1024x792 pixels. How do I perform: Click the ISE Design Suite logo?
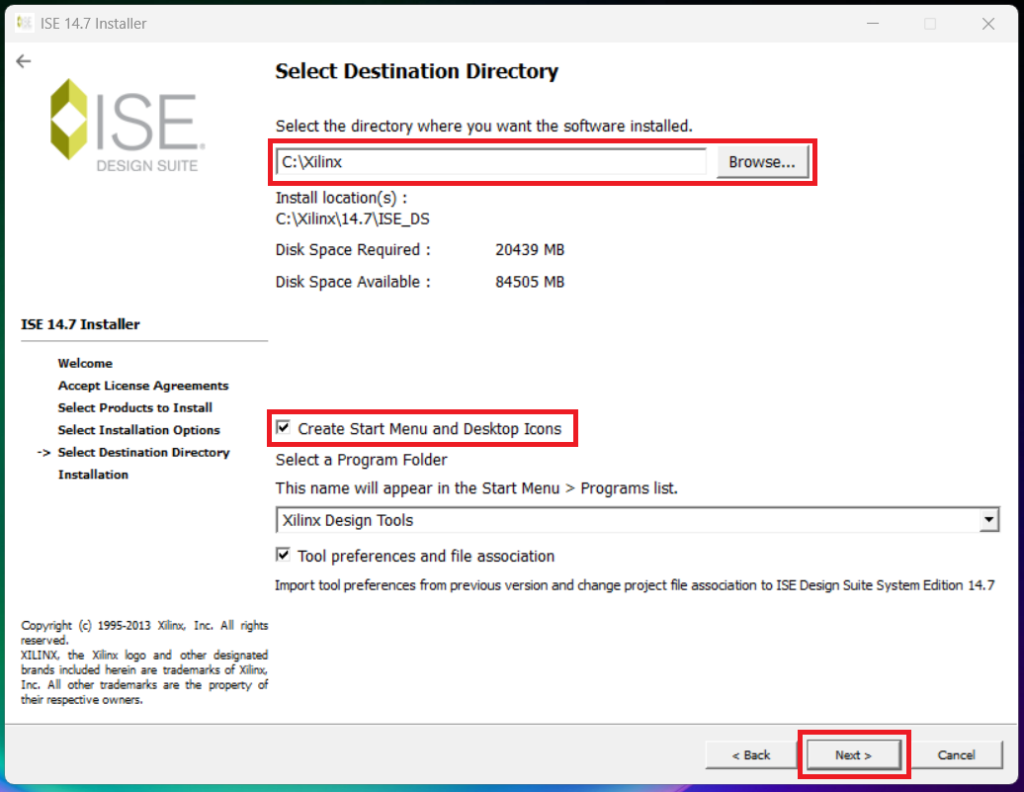pos(128,125)
